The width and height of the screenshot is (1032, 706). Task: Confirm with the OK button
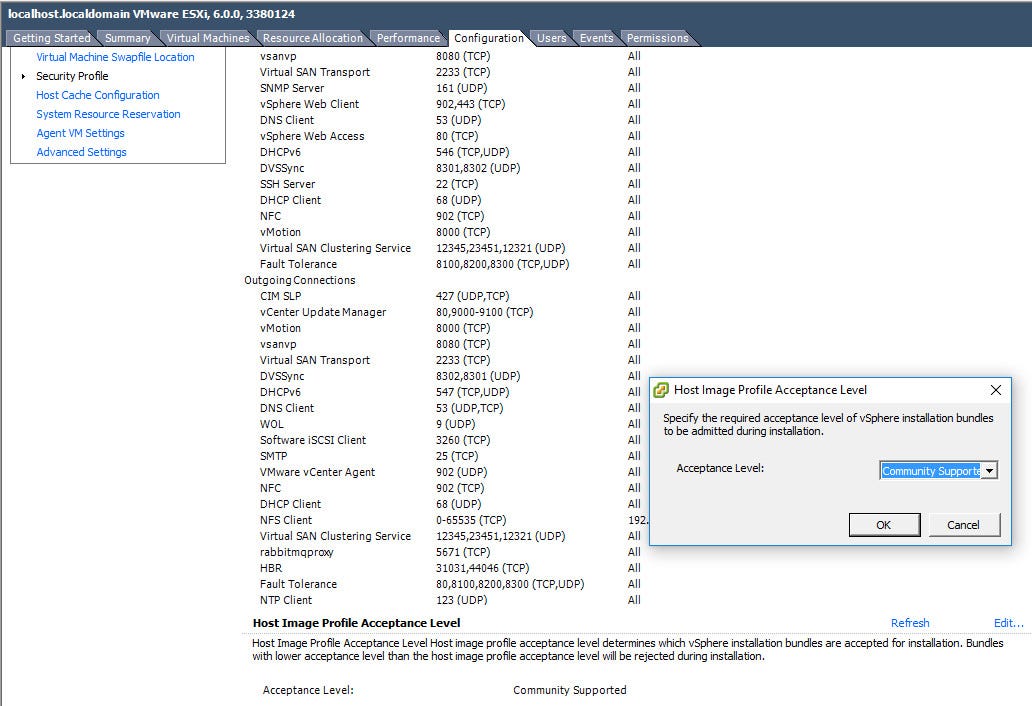pos(884,524)
